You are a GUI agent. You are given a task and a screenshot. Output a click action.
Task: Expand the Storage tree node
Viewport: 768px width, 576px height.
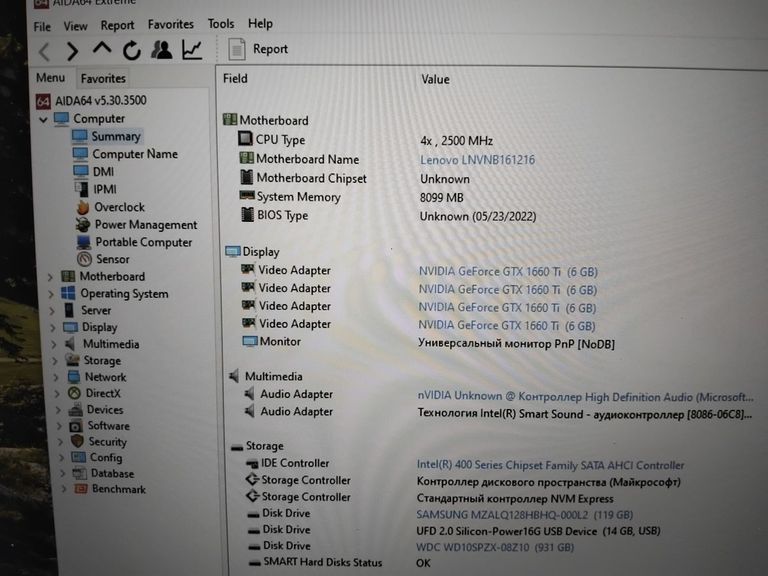[x=55, y=361]
